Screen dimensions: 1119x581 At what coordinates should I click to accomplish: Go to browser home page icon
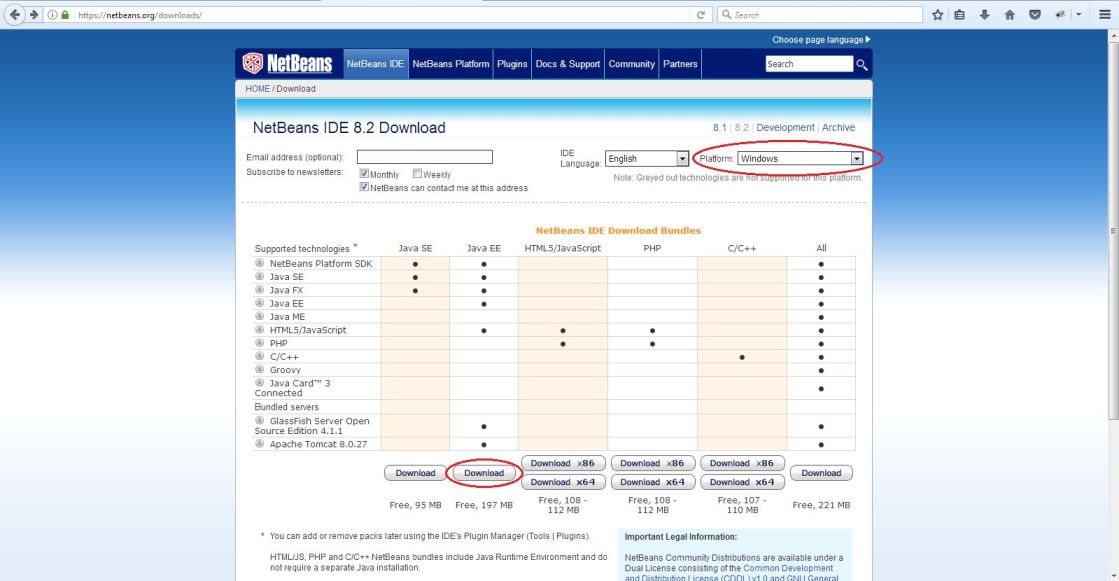[x=1010, y=14]
